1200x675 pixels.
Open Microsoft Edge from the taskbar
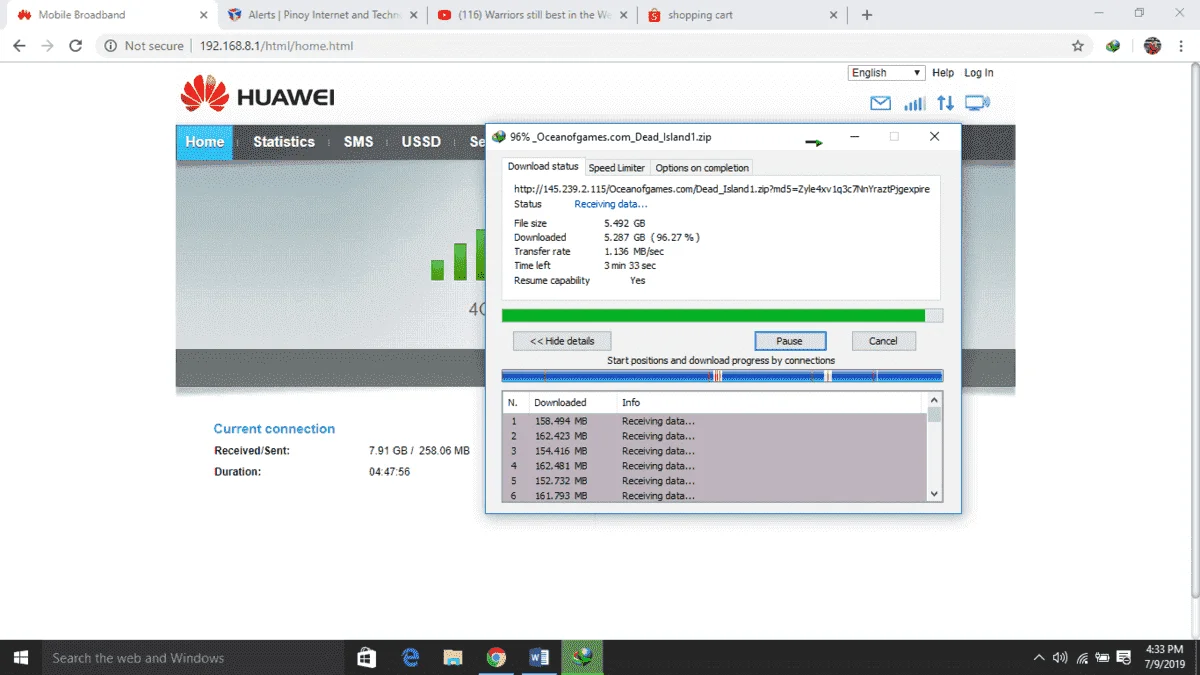(x=410, y=658)
